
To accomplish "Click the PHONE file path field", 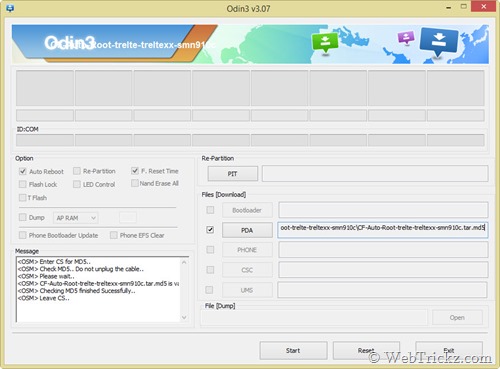I will click(x=383, y=250).
